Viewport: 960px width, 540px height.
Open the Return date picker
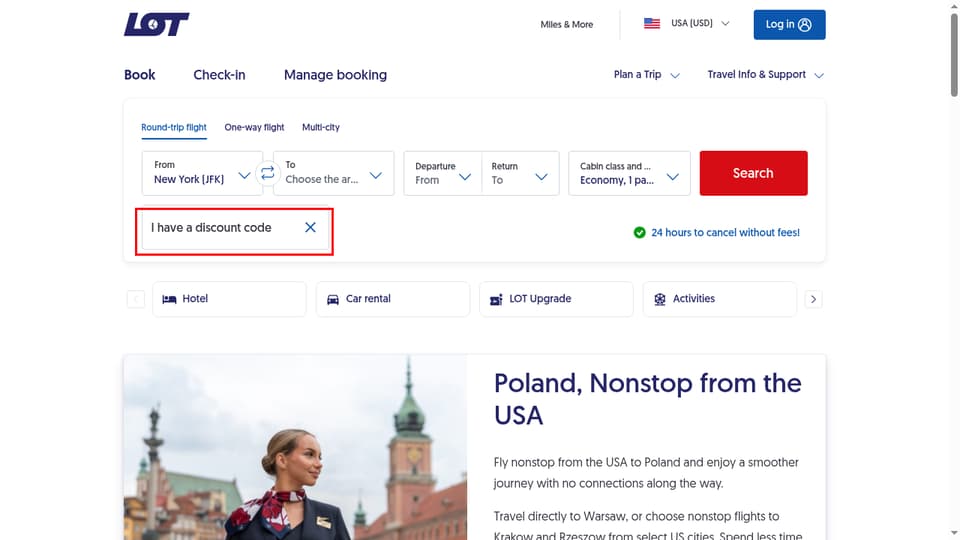pyautogui.click(x=520, y=173)
